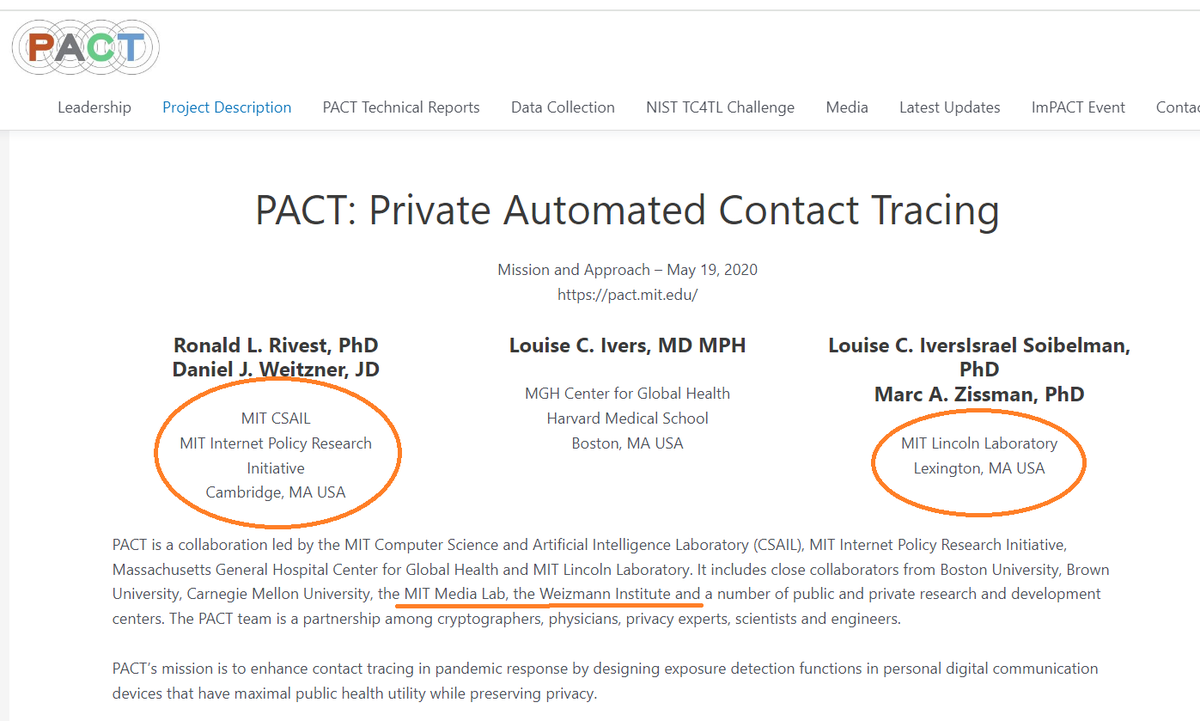Go to Data Collection page
Viewport: 1200px width, 721px height.
click(563, 107)
